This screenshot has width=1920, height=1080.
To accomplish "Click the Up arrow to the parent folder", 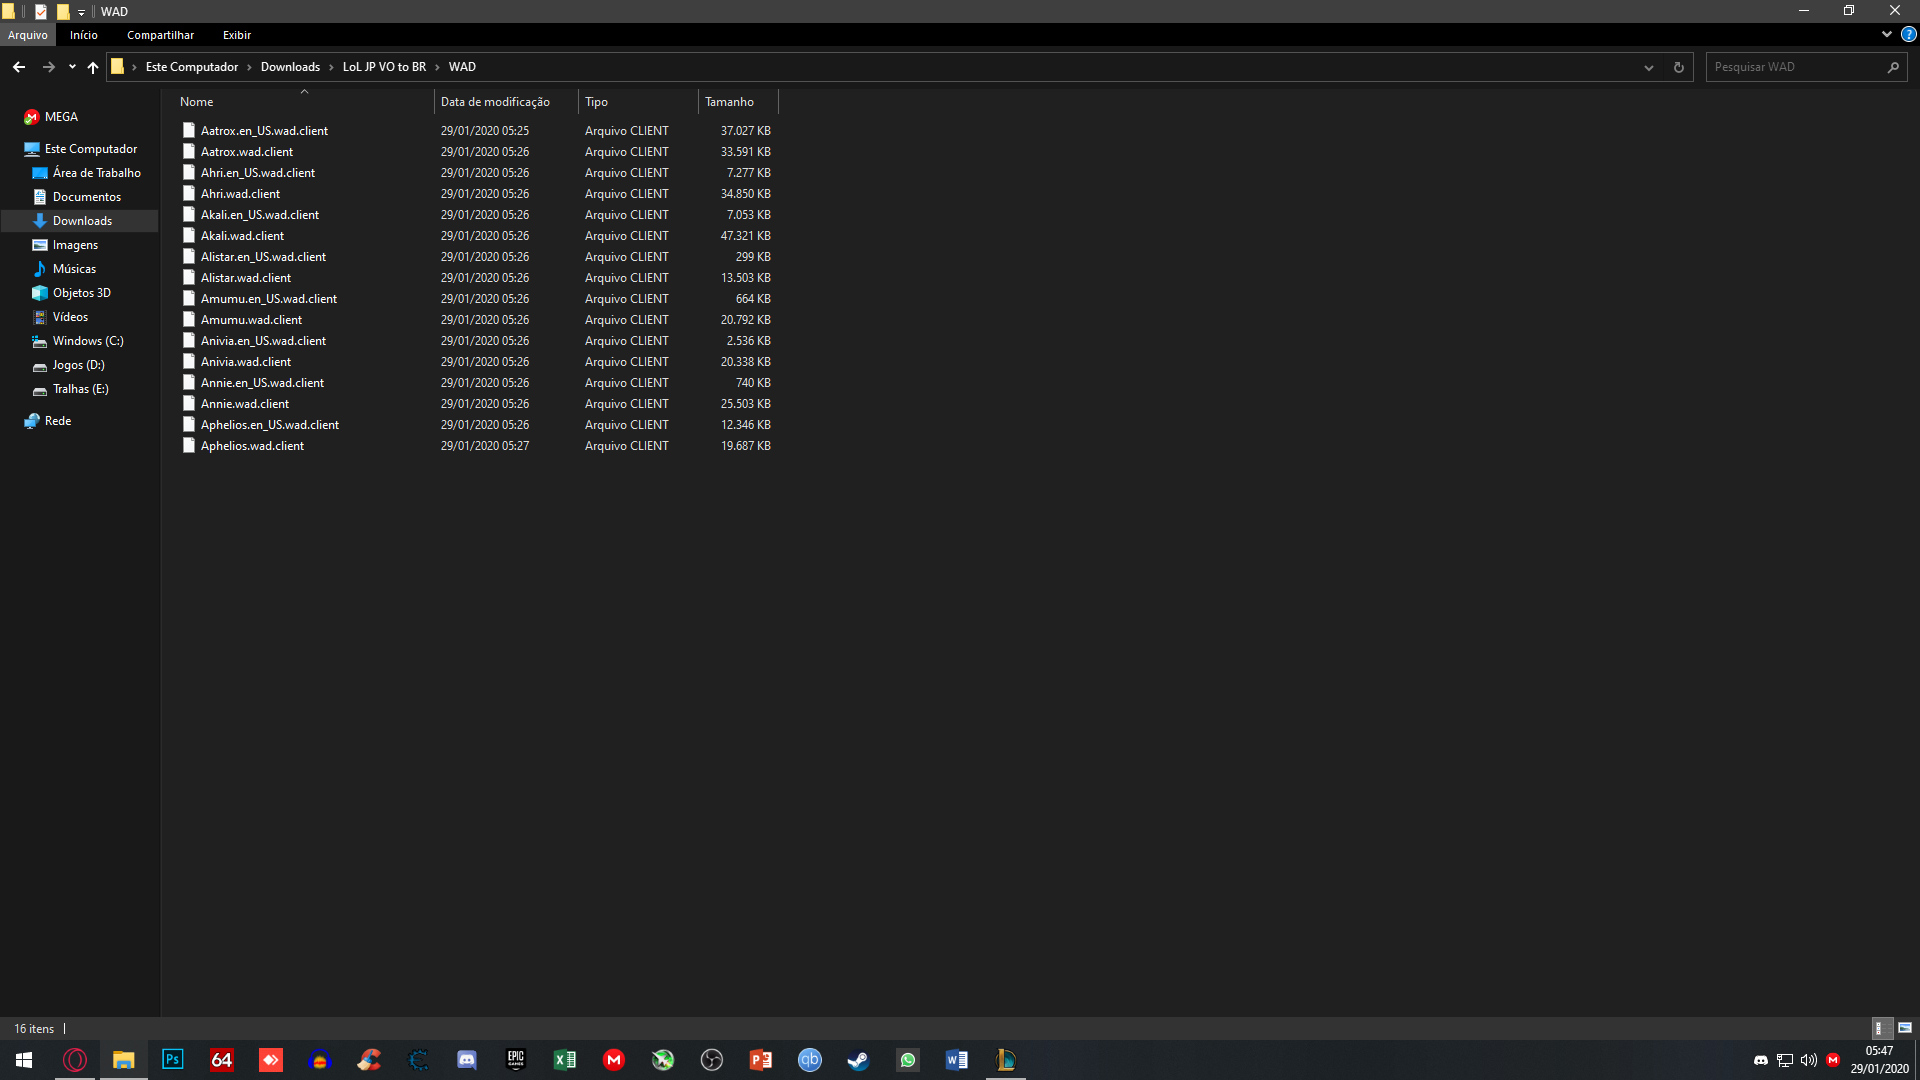I will click(x=93, y=67).
